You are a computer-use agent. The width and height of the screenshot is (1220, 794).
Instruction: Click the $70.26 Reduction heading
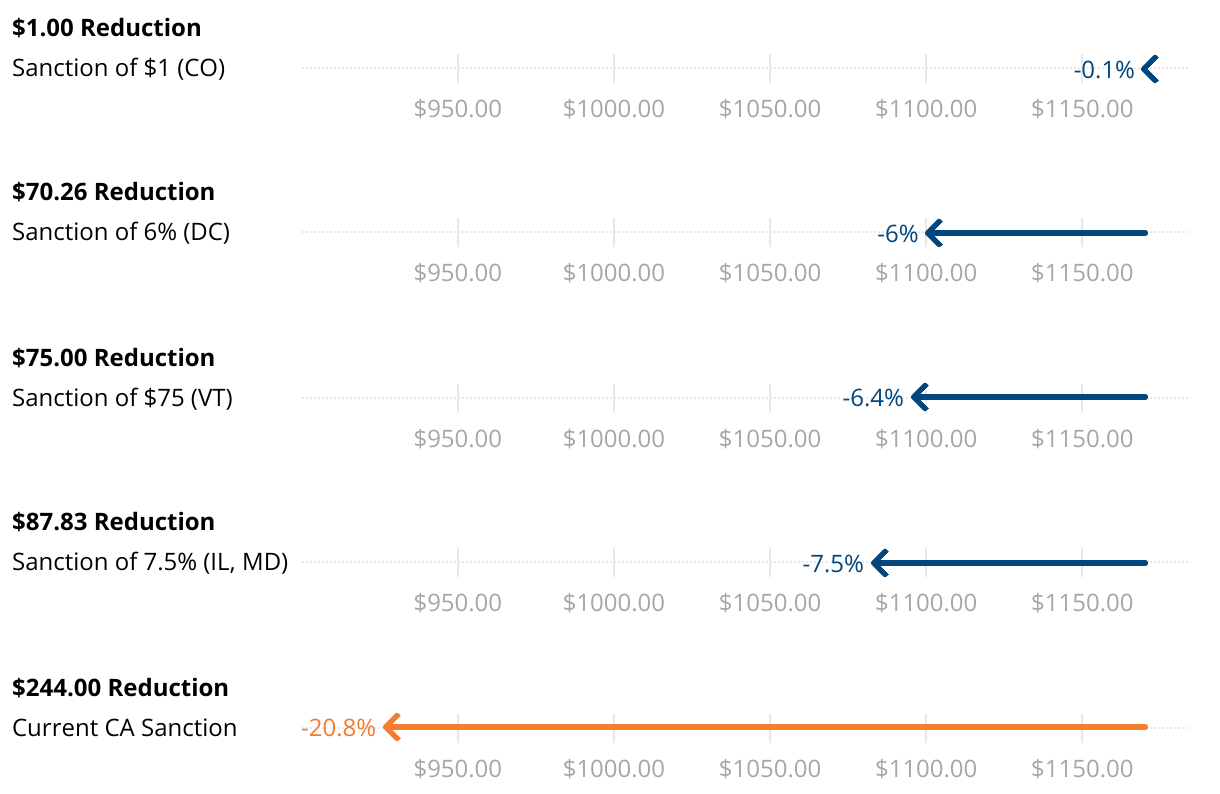(113, 192)
